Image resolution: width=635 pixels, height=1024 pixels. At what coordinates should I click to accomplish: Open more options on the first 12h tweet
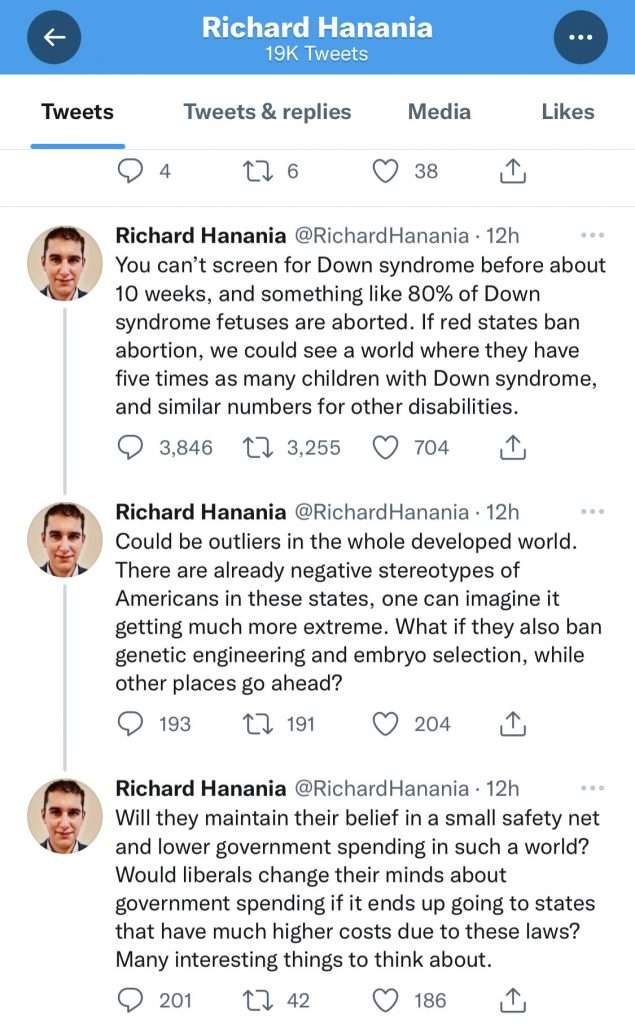593,235
